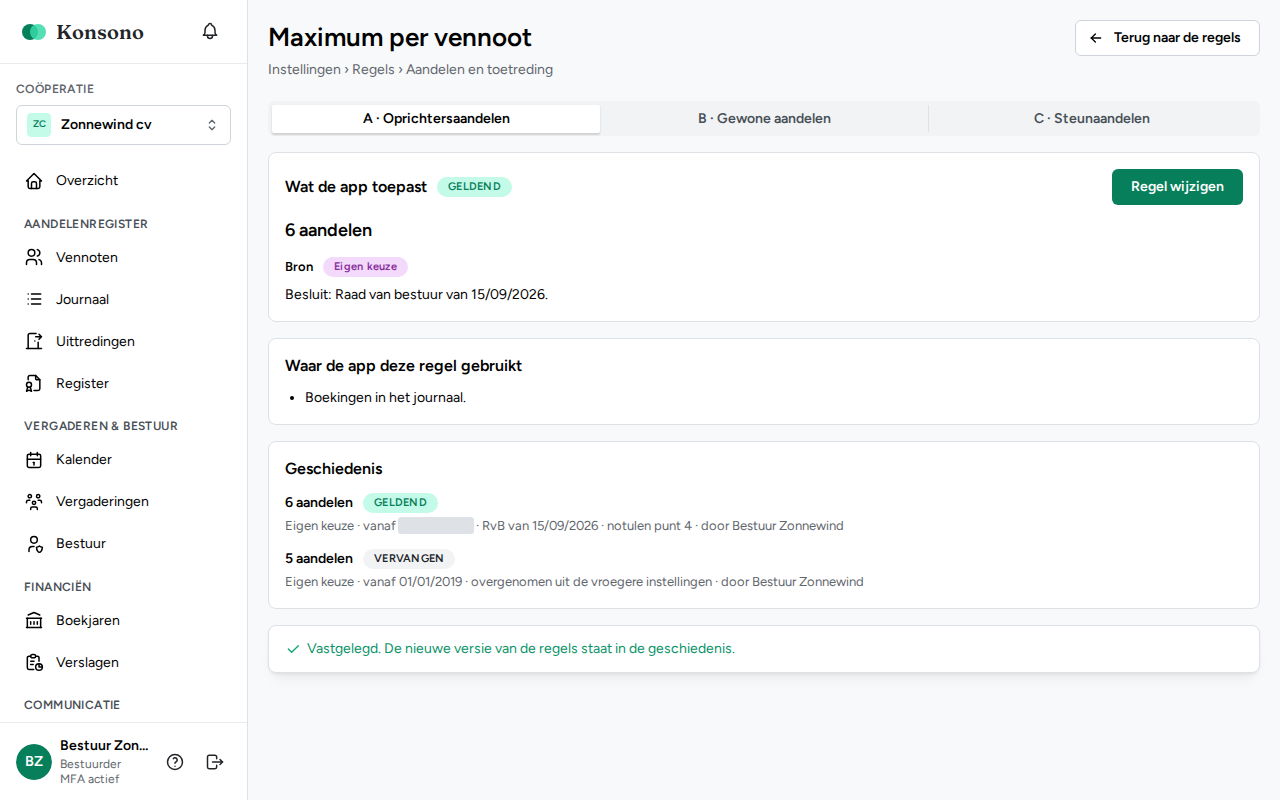
Task: Click the Journaal list icon
Action: pos(34,300)
